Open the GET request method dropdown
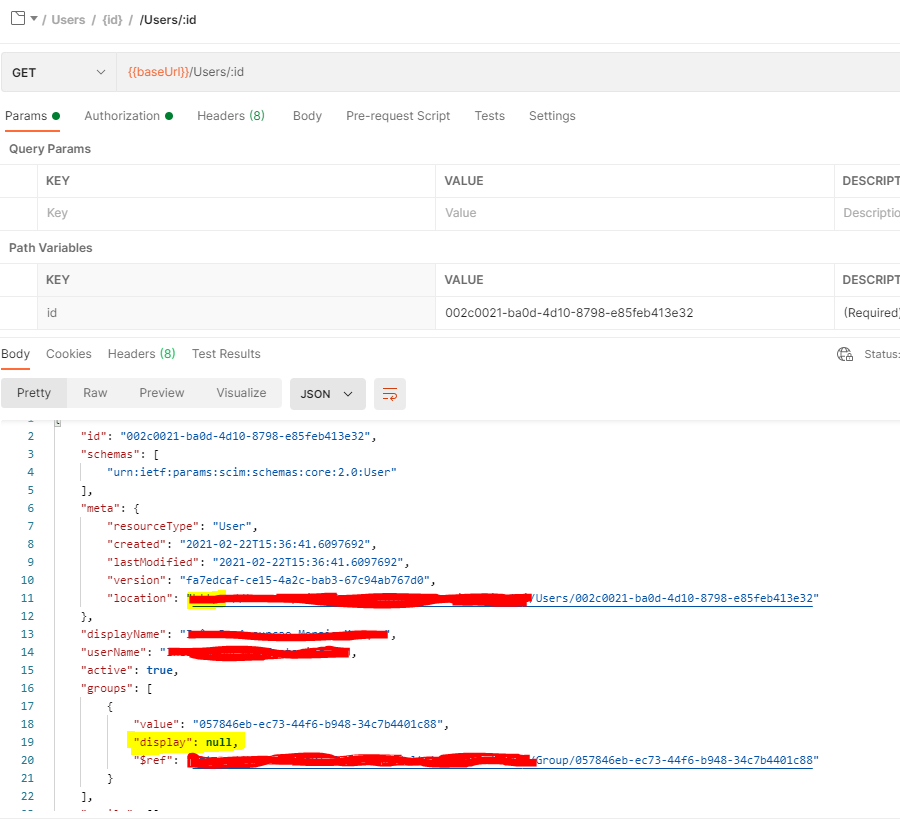This screenshot has width=900, height=839. 60,71
